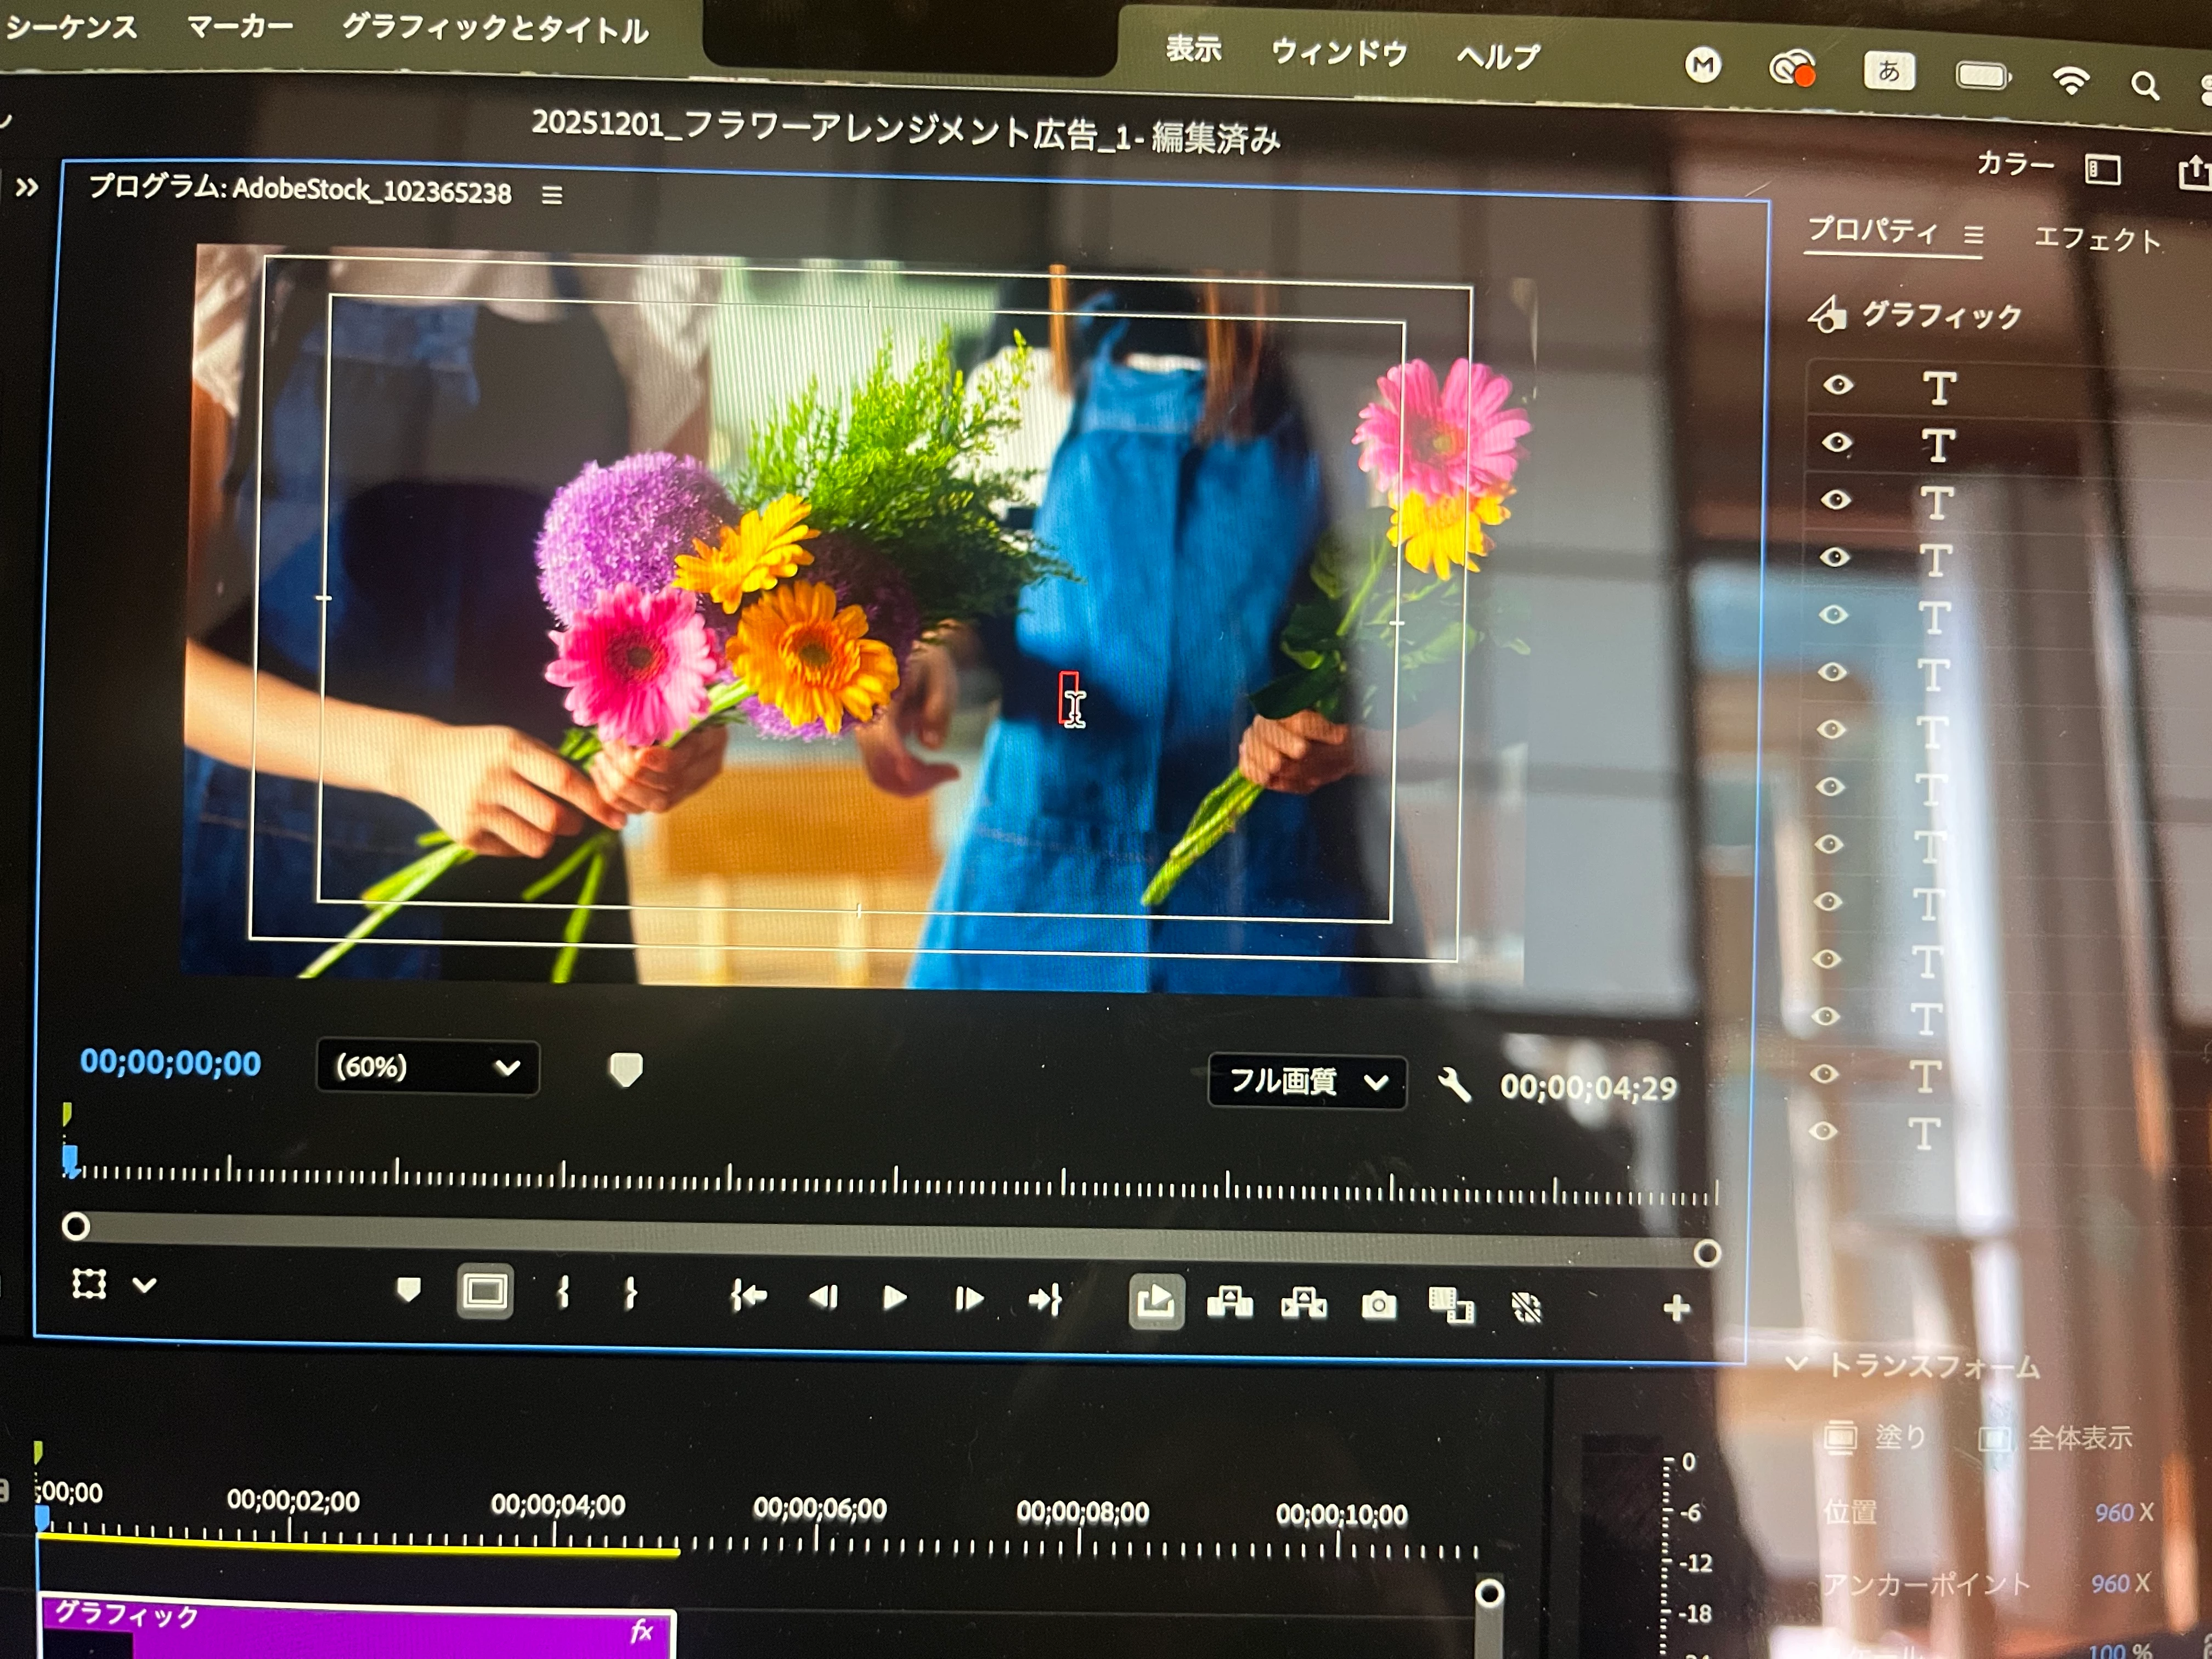2212x1659 pixels.
Task: Click the 塗り fill button
Action: click(1876, 1437)
